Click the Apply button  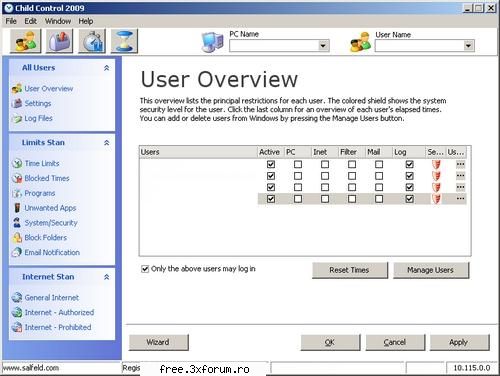click(459, 342)
